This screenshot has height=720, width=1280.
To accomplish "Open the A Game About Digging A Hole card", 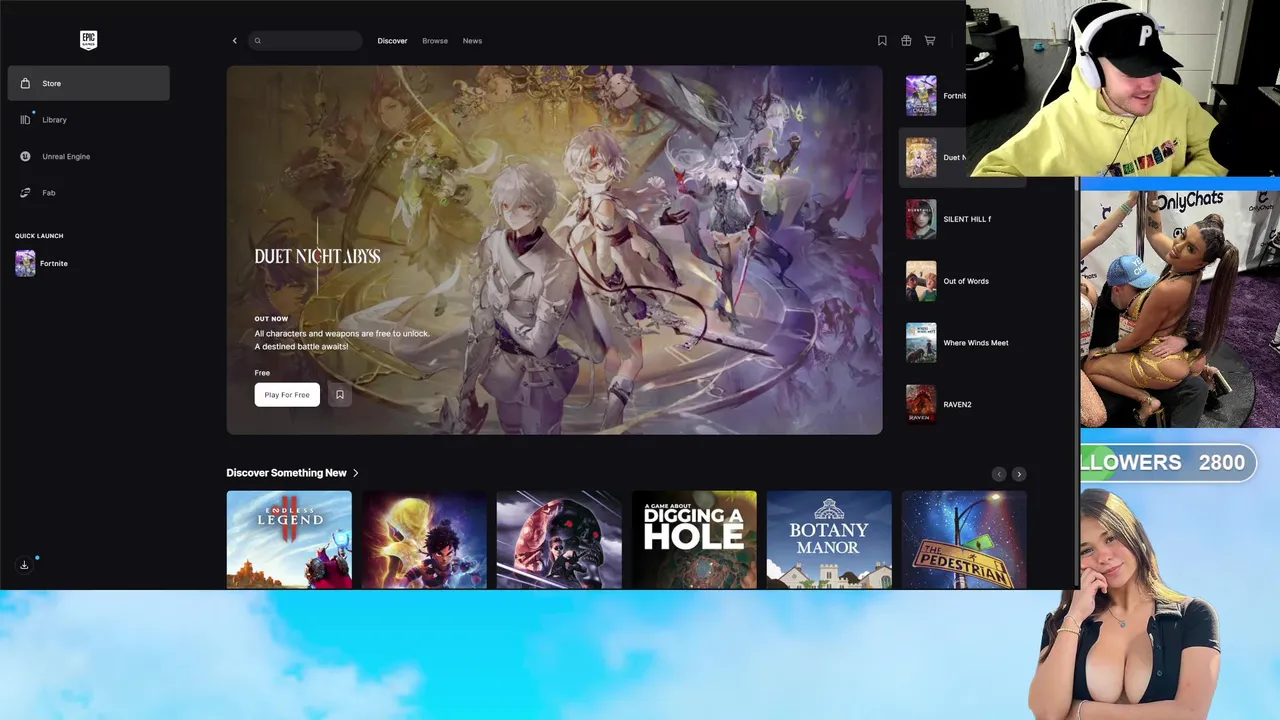I will [694, 540].
